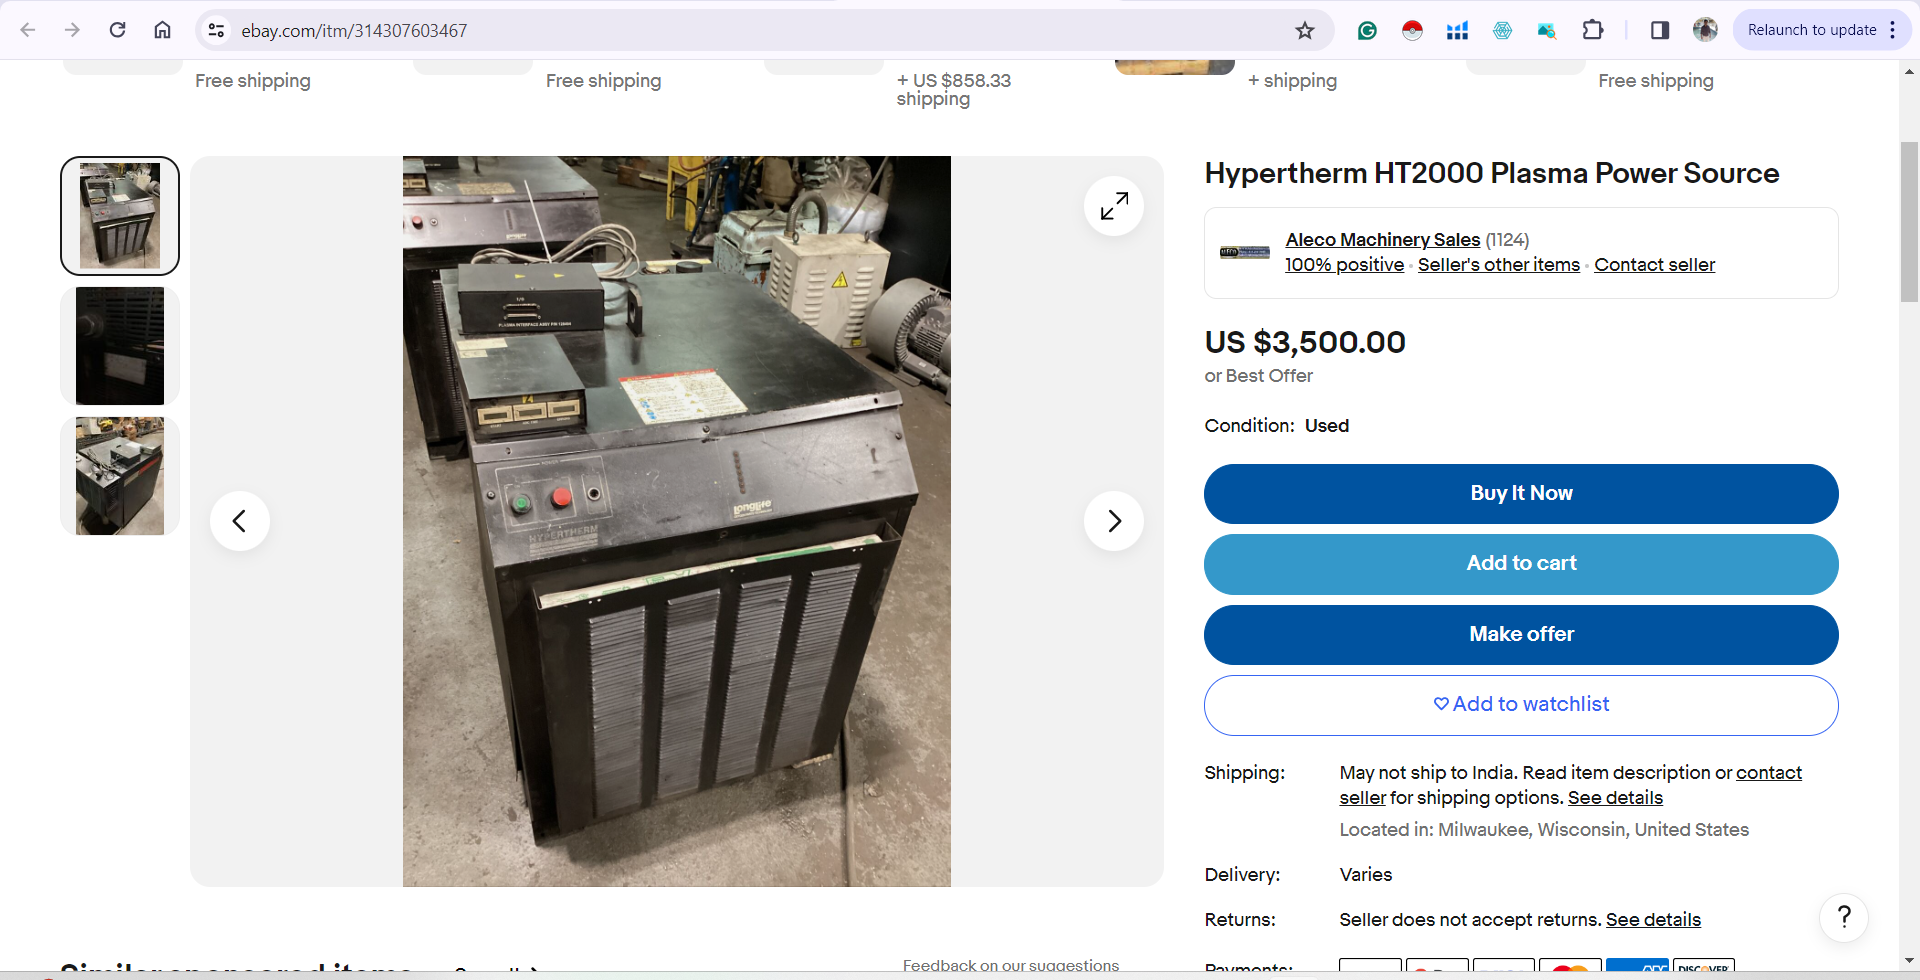Reload the eBay page
1920x980 pixels.
tap(117, 30)
